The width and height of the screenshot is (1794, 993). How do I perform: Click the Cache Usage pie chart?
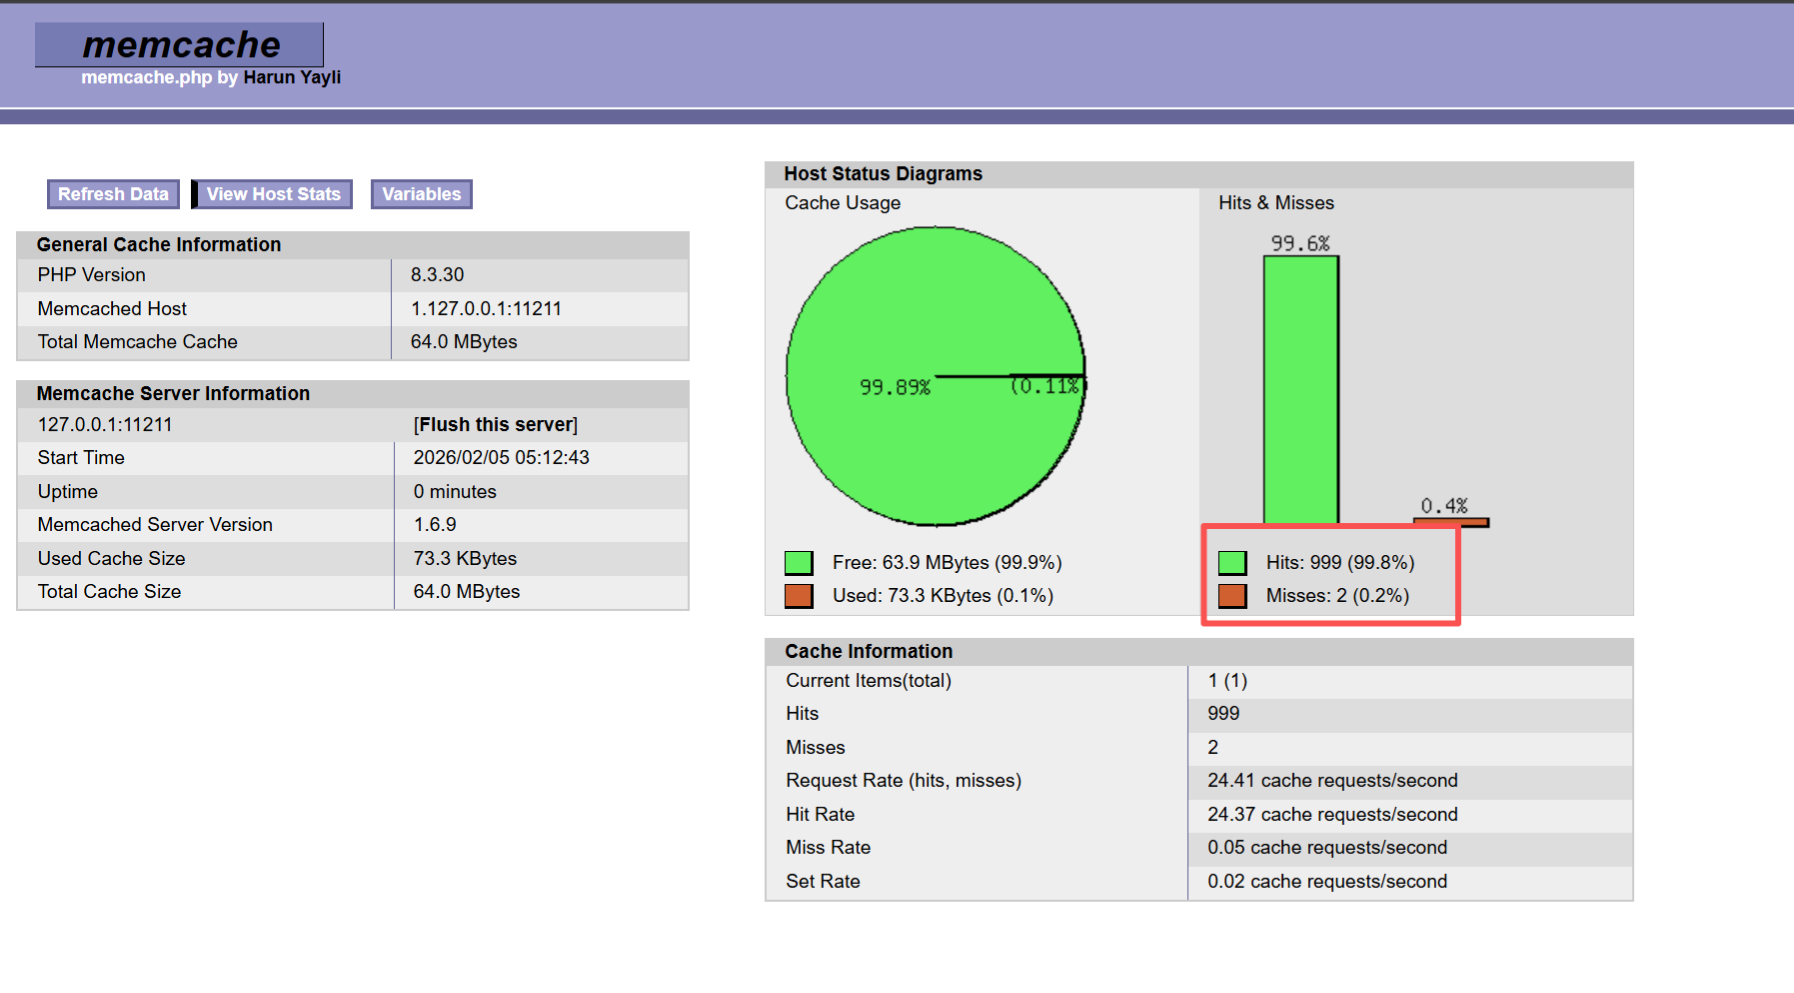pyautogui.click(x=936, y=376)
